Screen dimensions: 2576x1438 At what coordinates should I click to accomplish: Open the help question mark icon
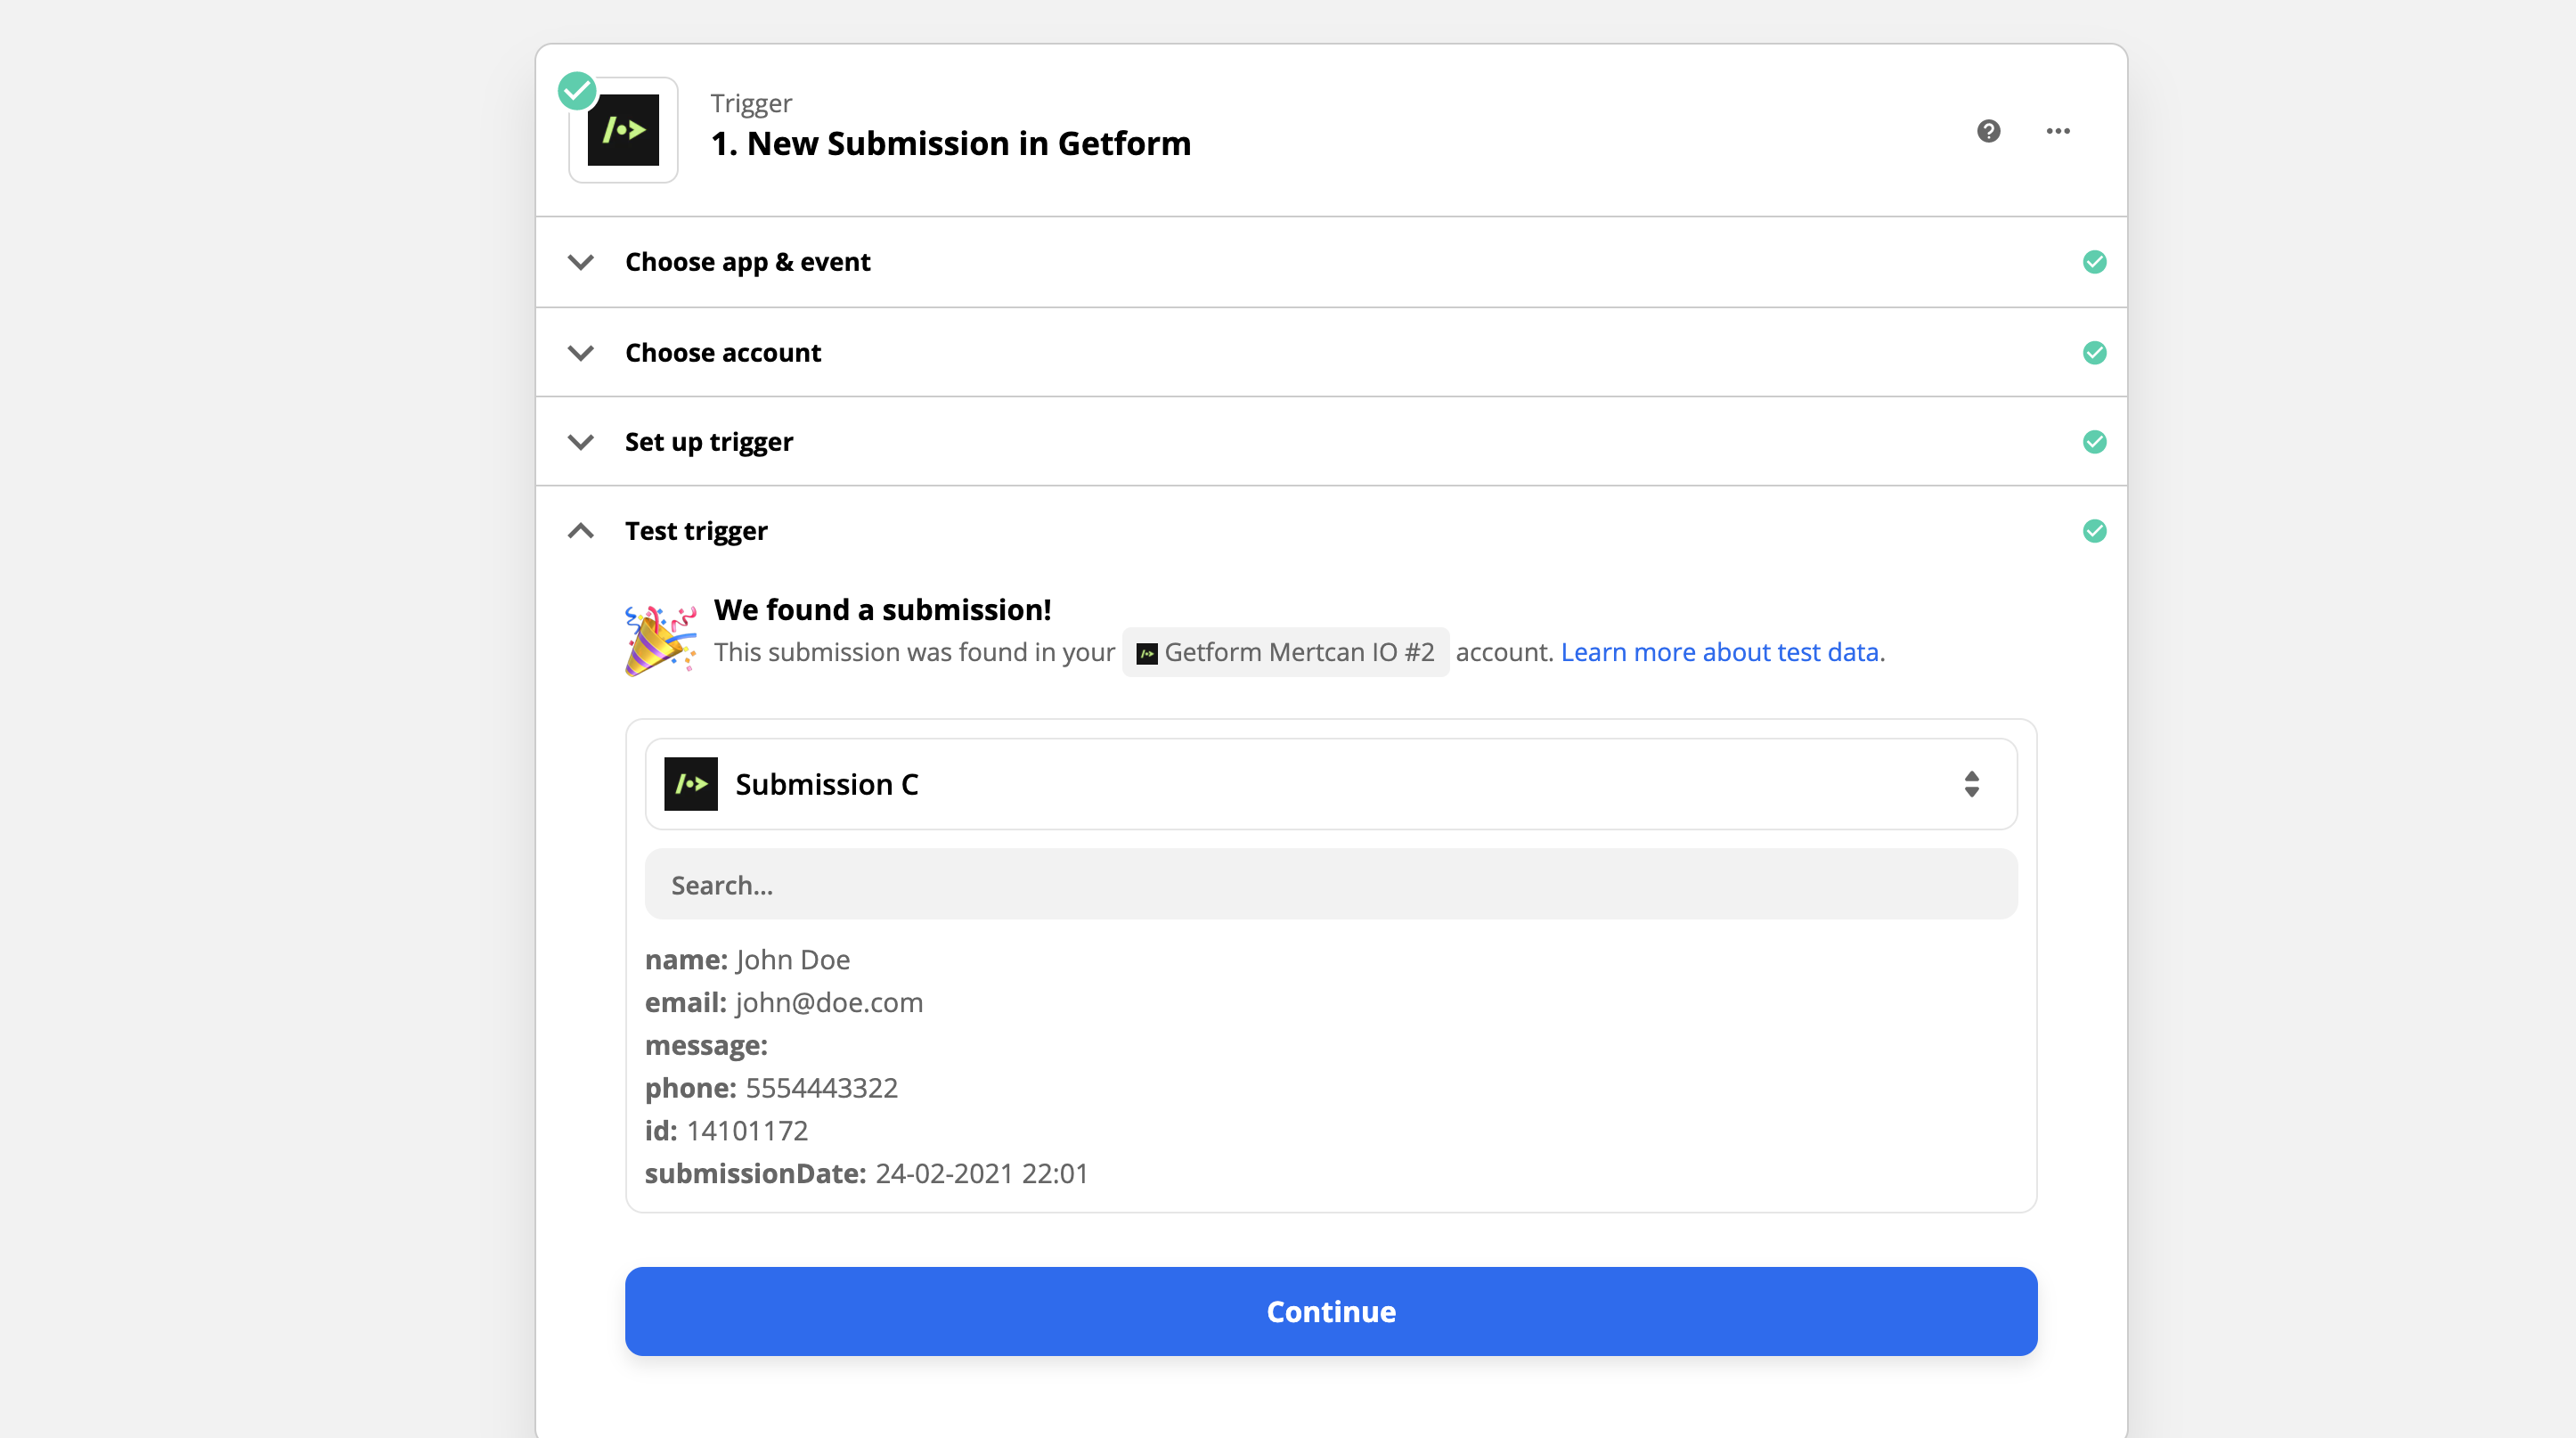(x=1988, y=131)
